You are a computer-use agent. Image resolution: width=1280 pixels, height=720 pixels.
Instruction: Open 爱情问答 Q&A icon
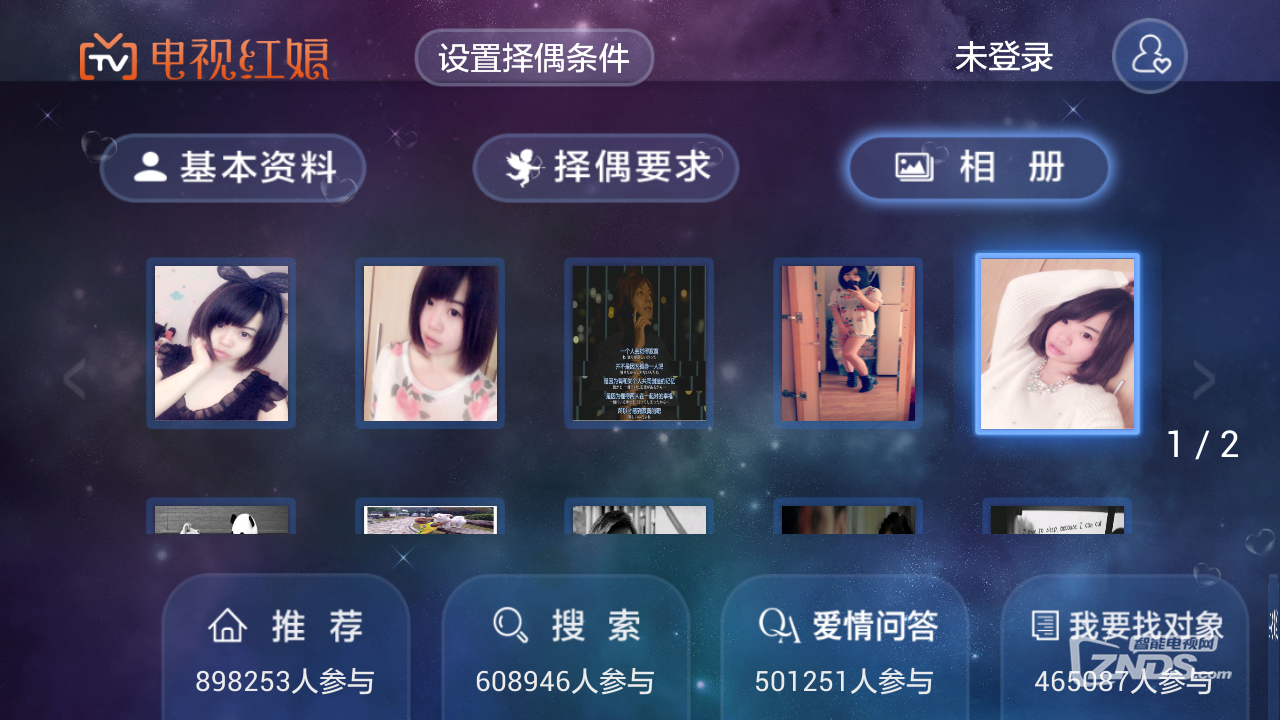pyautogui.click(x=779, y=626)
